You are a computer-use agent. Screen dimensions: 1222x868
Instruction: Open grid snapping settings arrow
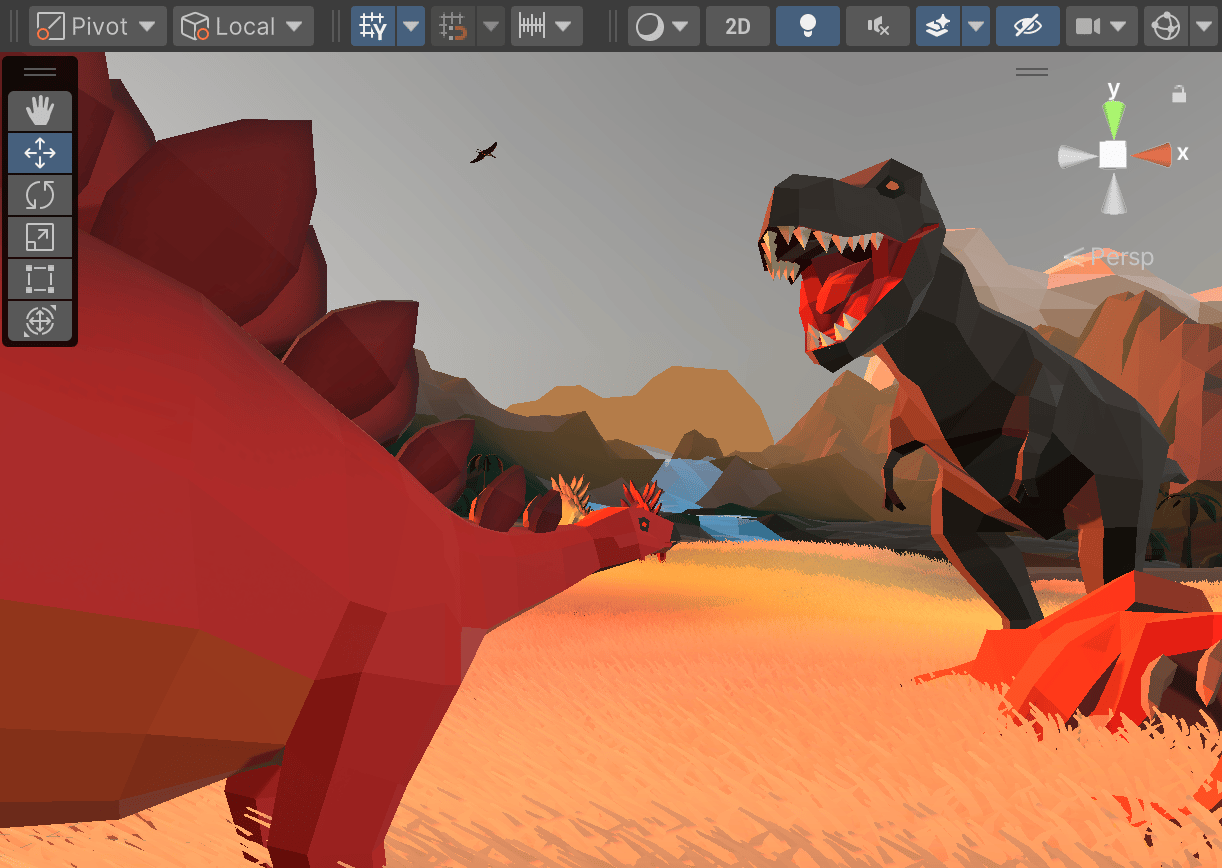tap(491, 26)
